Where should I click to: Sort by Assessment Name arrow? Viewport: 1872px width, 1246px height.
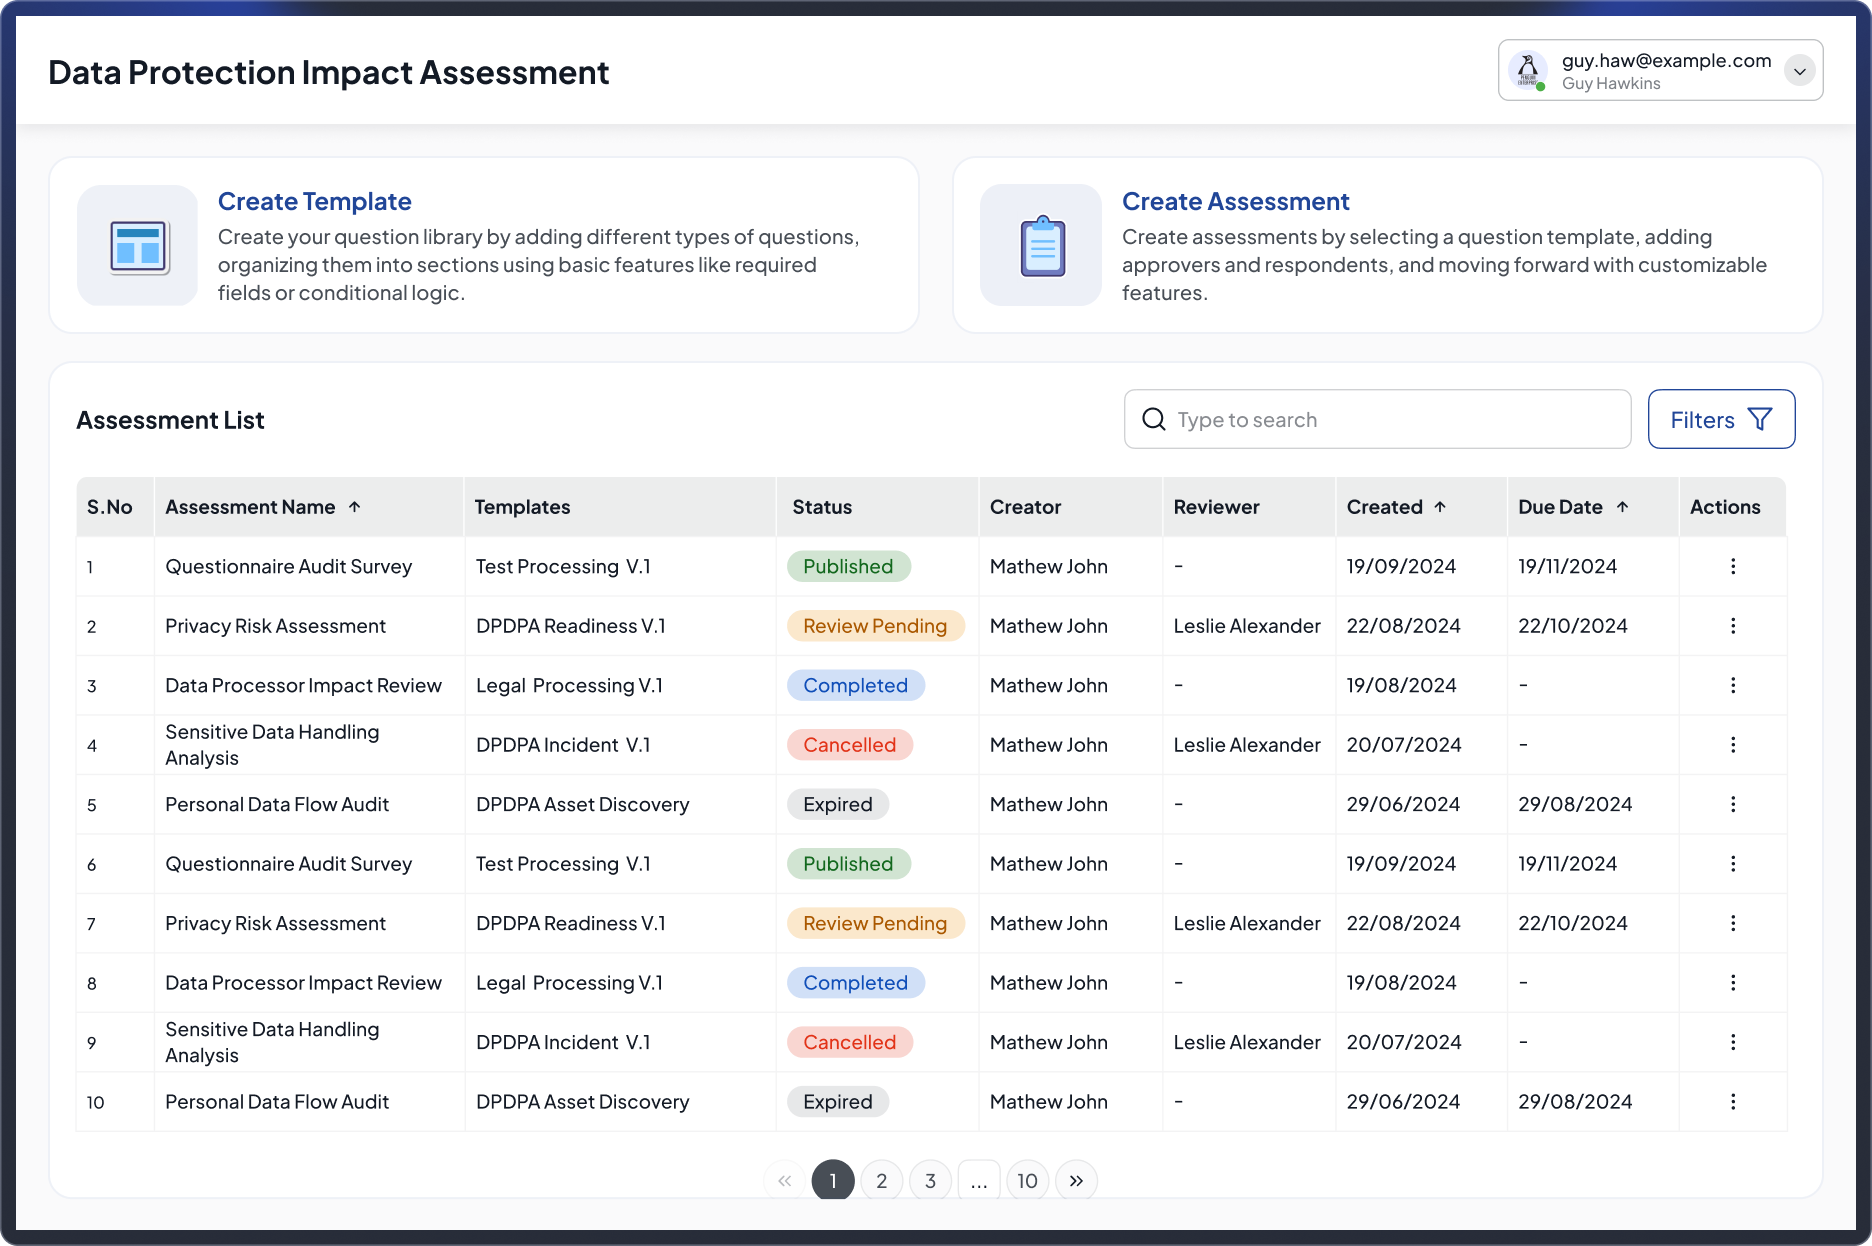[x=355, y=507]
